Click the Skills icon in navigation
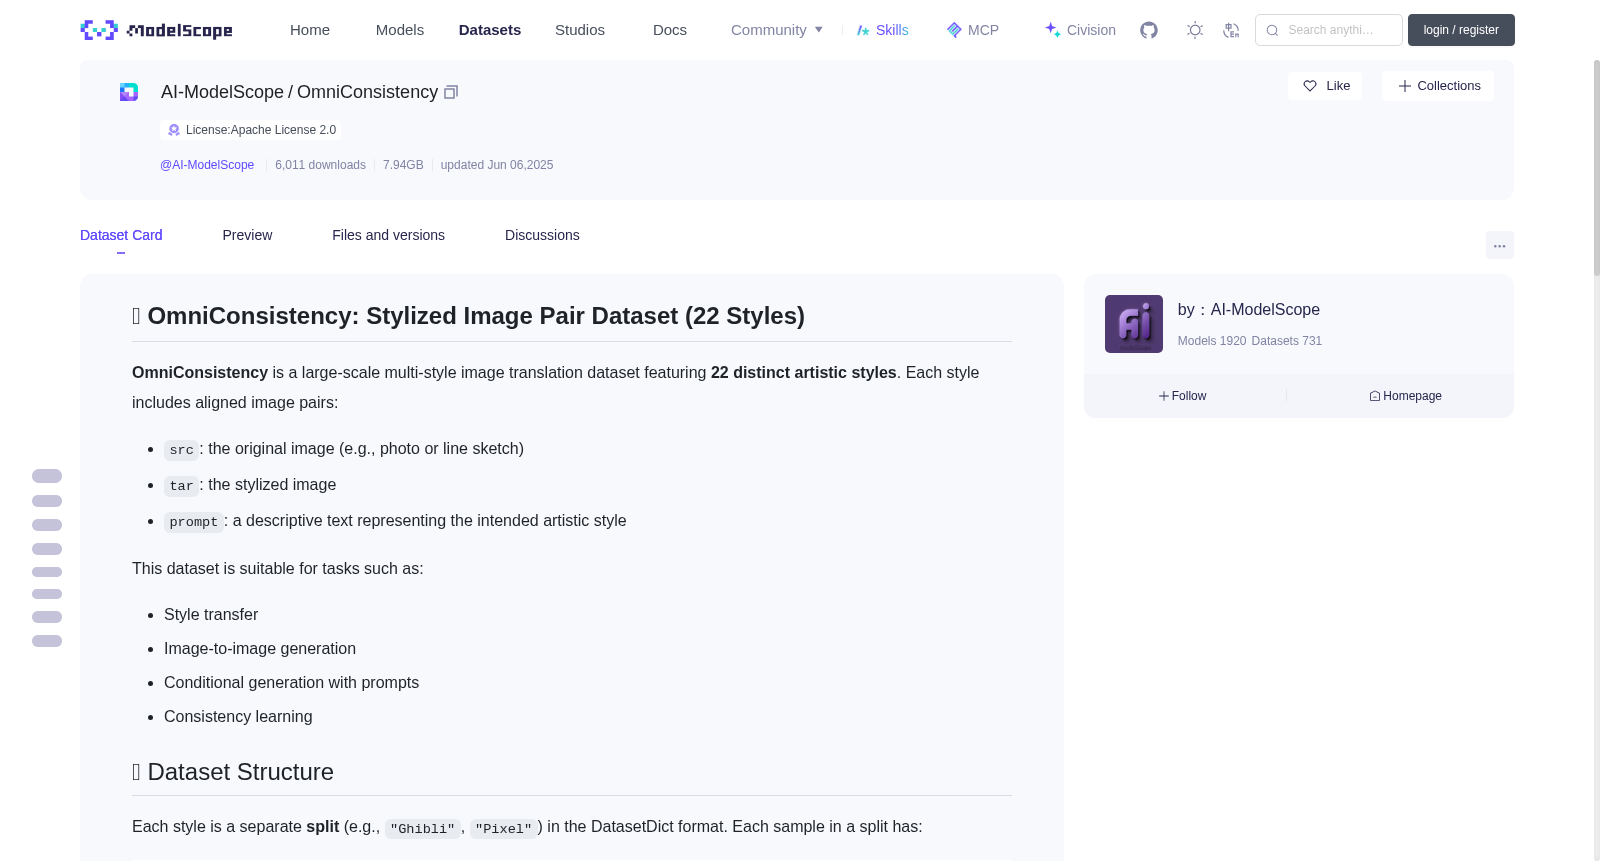1600x861 pixels. click(863, 30)
